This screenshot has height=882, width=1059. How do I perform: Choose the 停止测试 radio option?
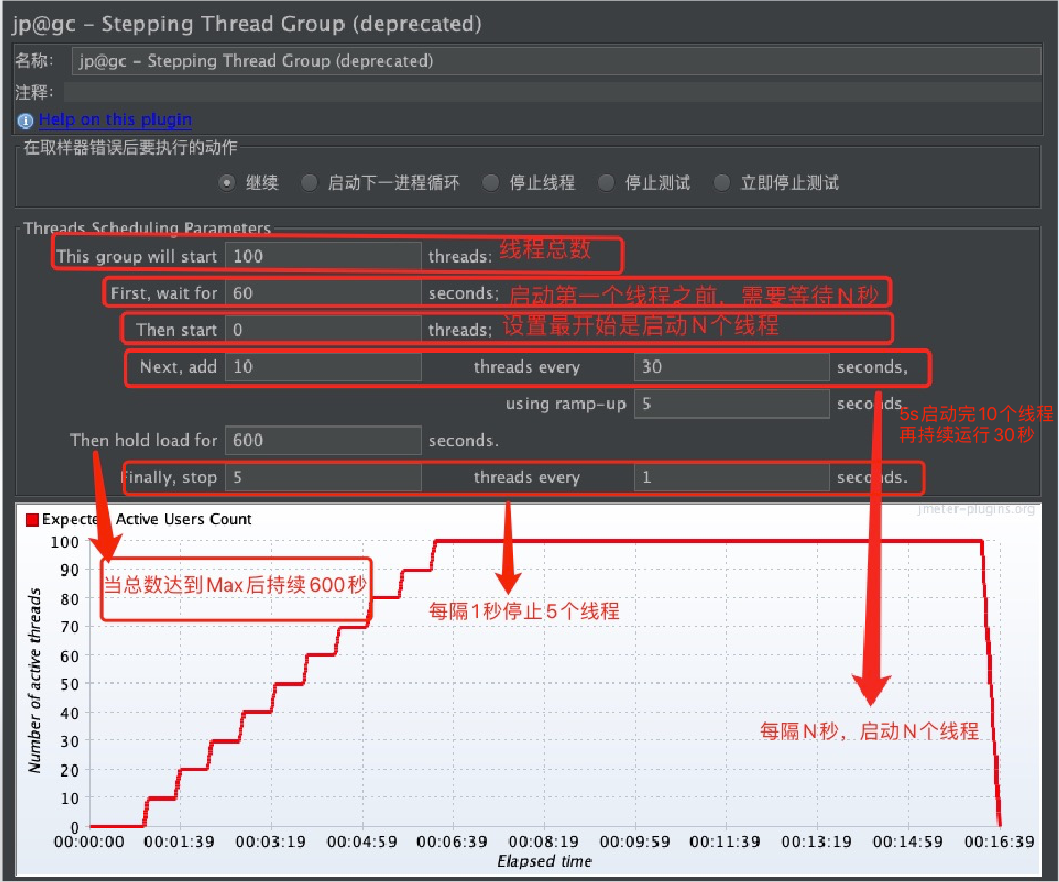pyautogui.click(x=606, y=182)
